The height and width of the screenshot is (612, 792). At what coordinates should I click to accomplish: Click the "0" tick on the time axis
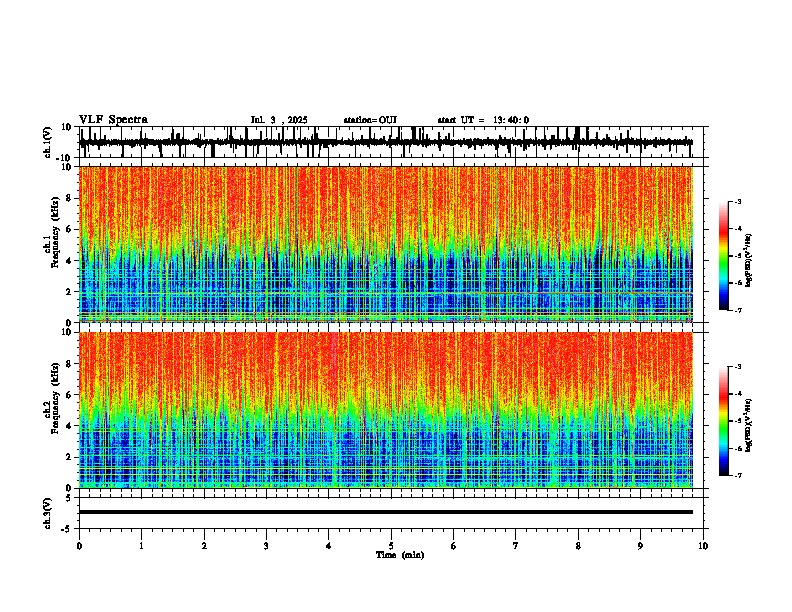click(x=79, y=546)
